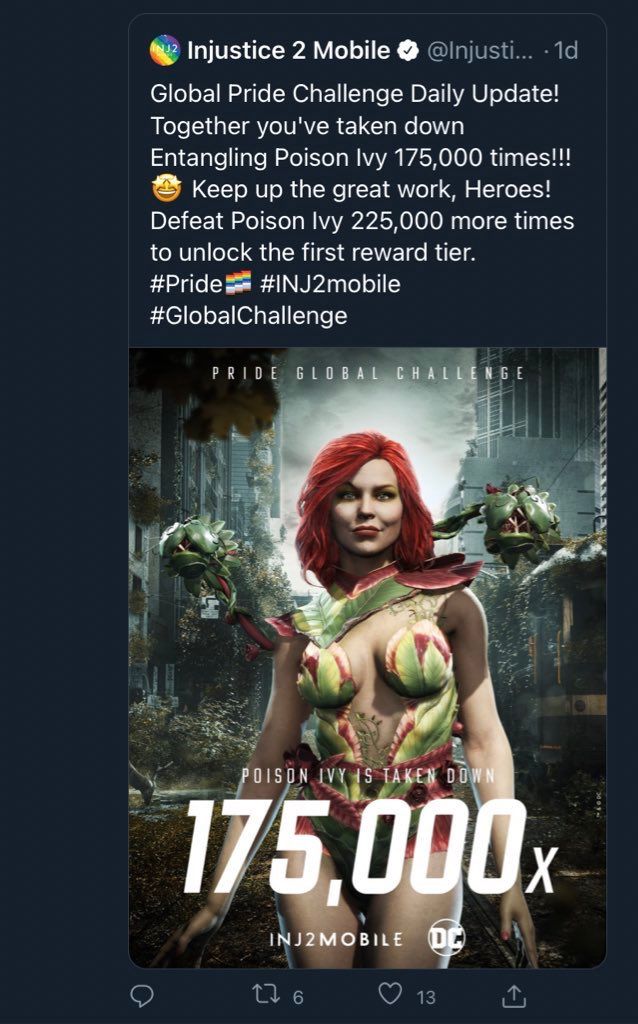Follow the #GlobalChallenge hashtag link
The width and height of the screenshot is (638, 1024).
[248, 316]
